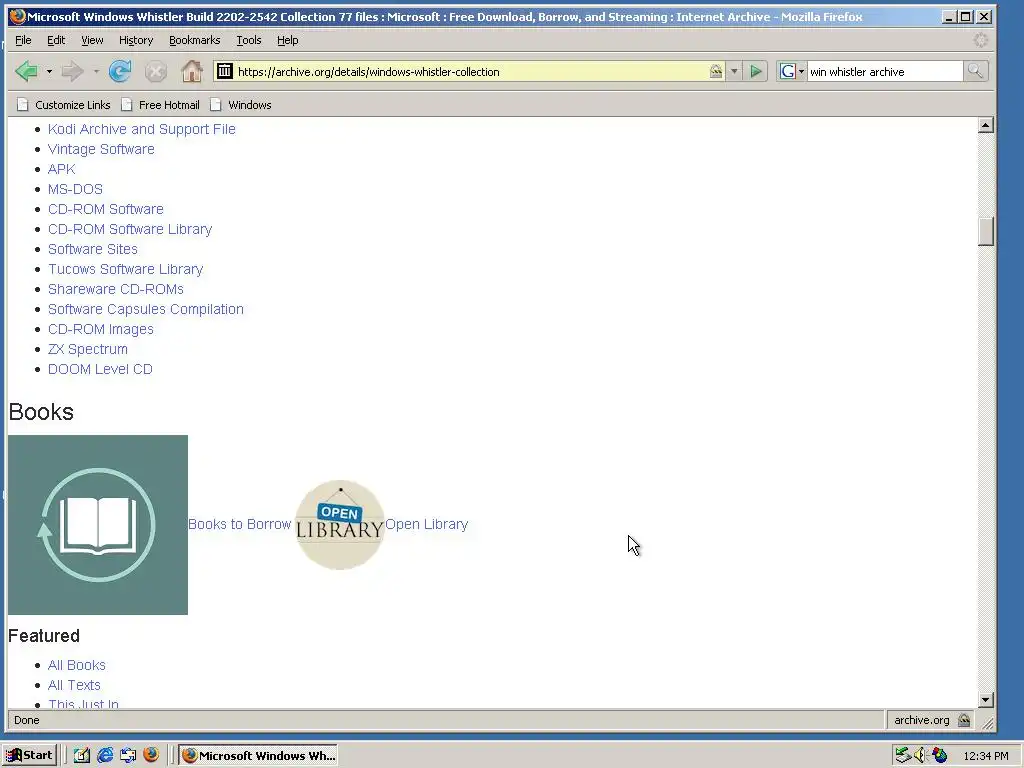Image resolution: width=1024 pixels, height=768 pixels.
Task: Open the Windows bookmark
Action: pyautogui.click(x=241, y=104)
